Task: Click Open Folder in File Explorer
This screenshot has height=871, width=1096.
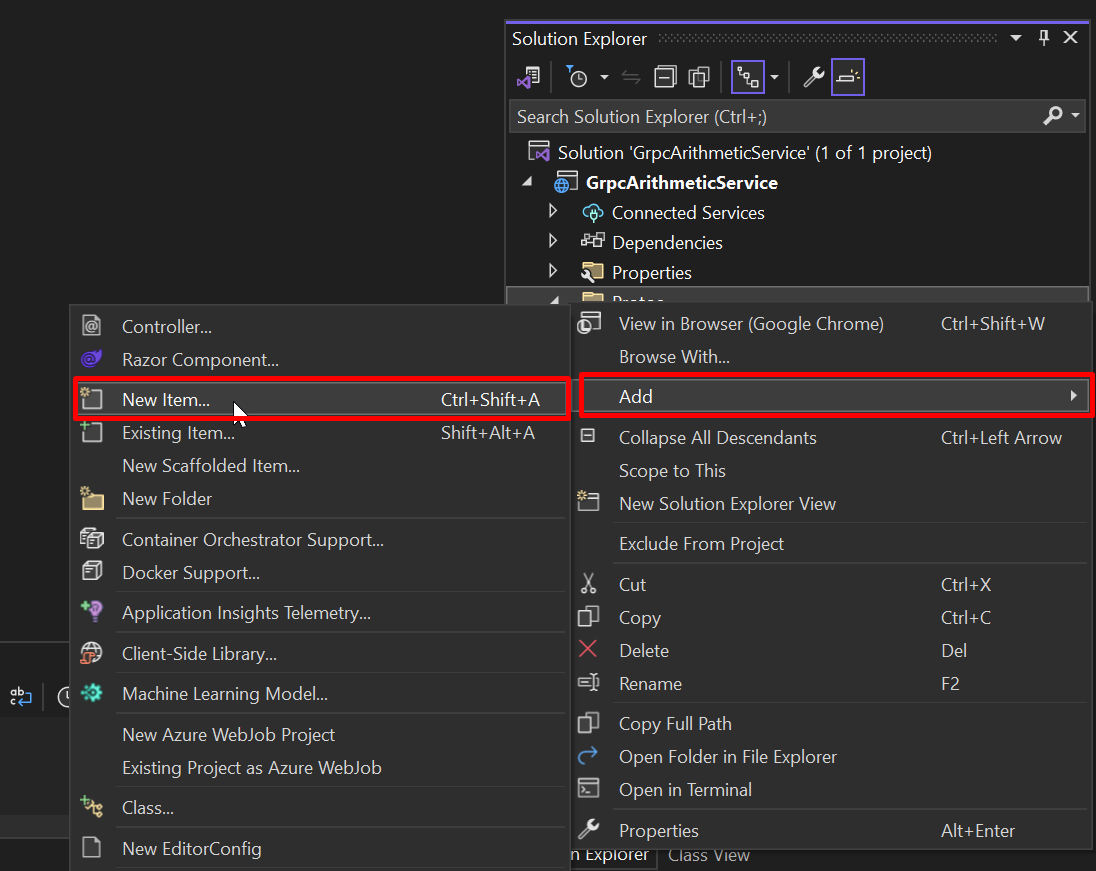Action: coord(728,757)
